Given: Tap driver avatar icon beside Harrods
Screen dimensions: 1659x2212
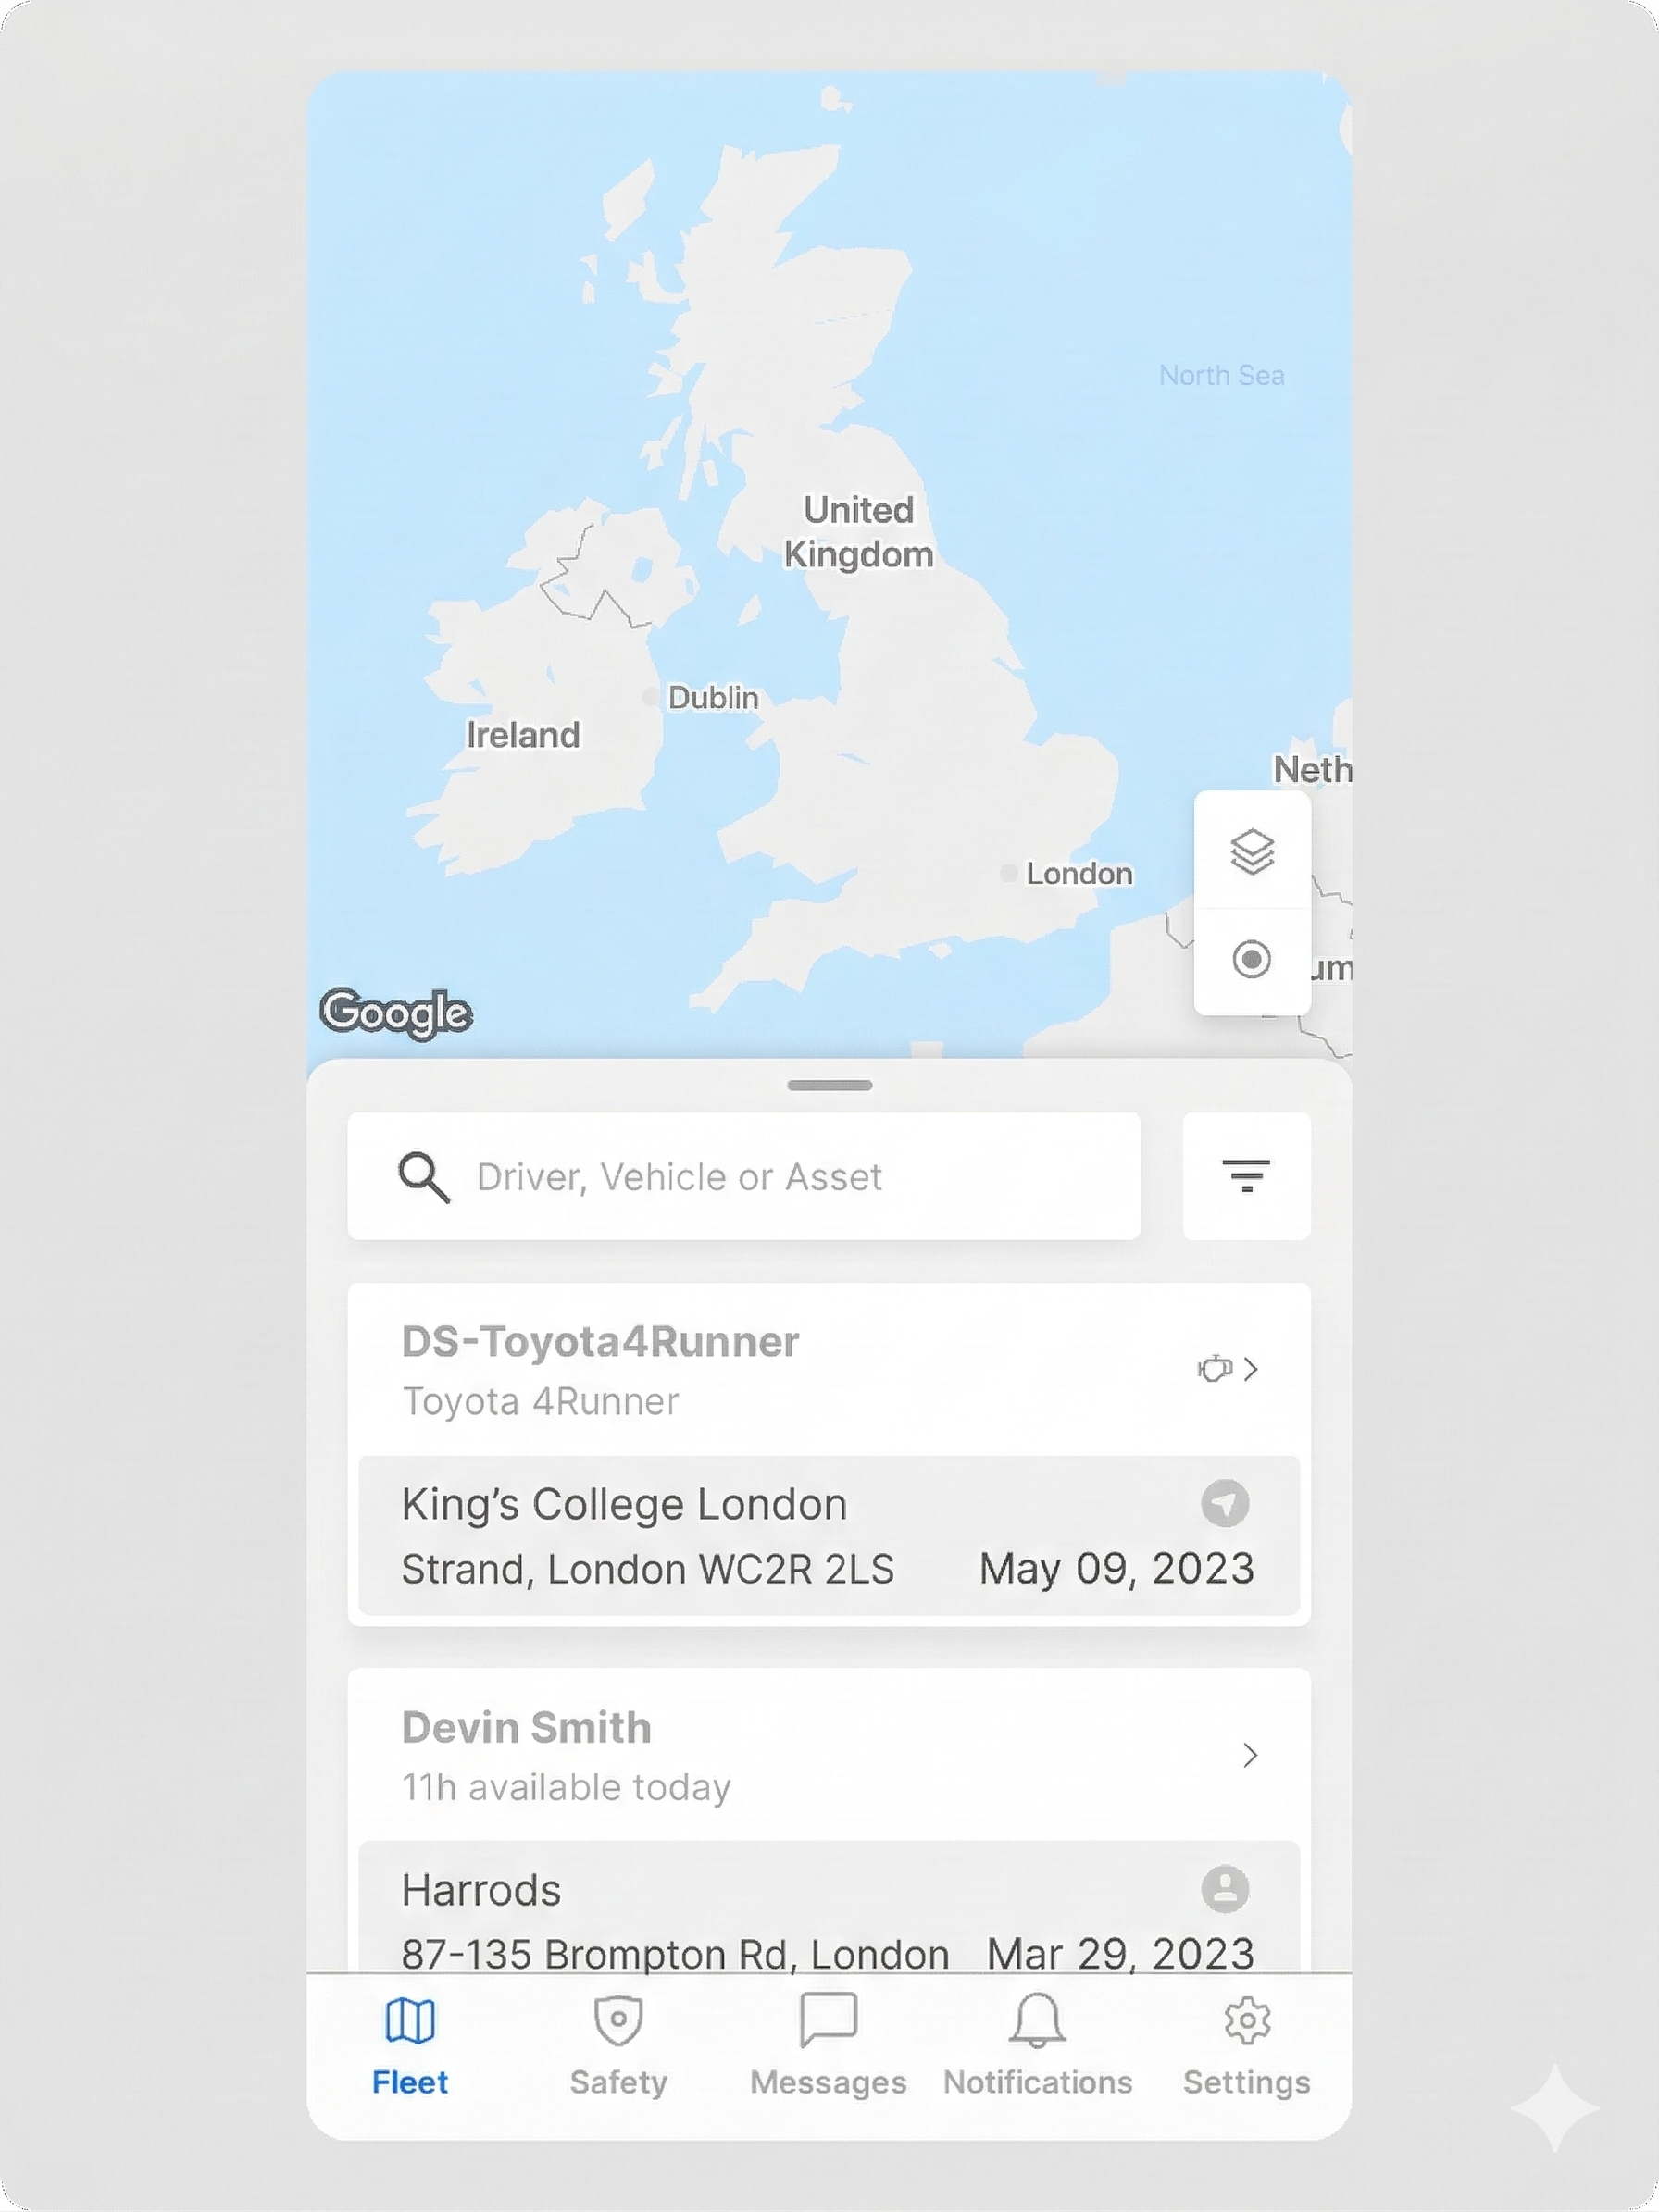Looking at the screenshot, I should click(x=1225, y=1890).
